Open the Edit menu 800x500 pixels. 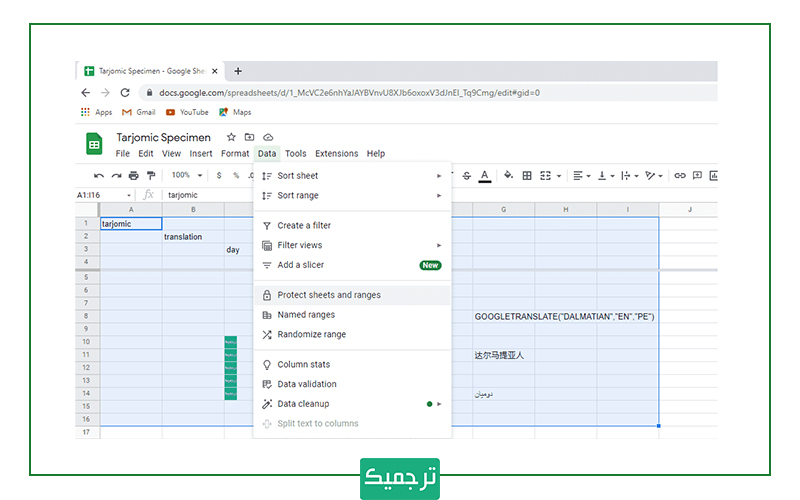tap(145, 154)
